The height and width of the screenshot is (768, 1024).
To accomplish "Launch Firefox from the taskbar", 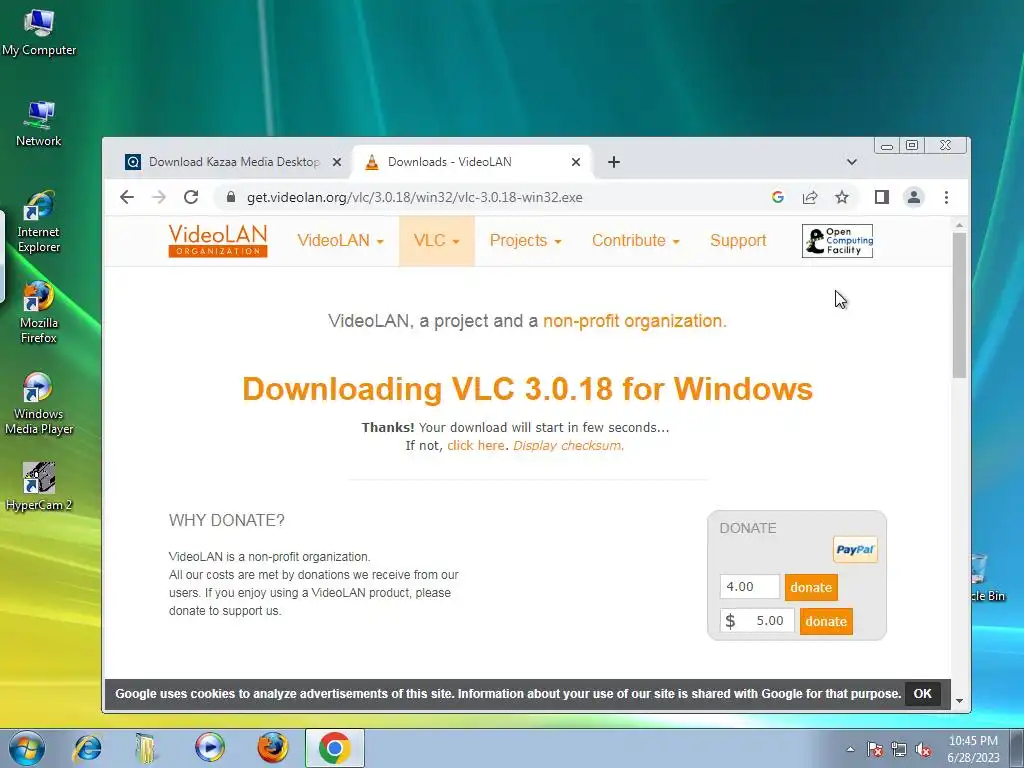I will pyautogui.click(x=272, y=748).
